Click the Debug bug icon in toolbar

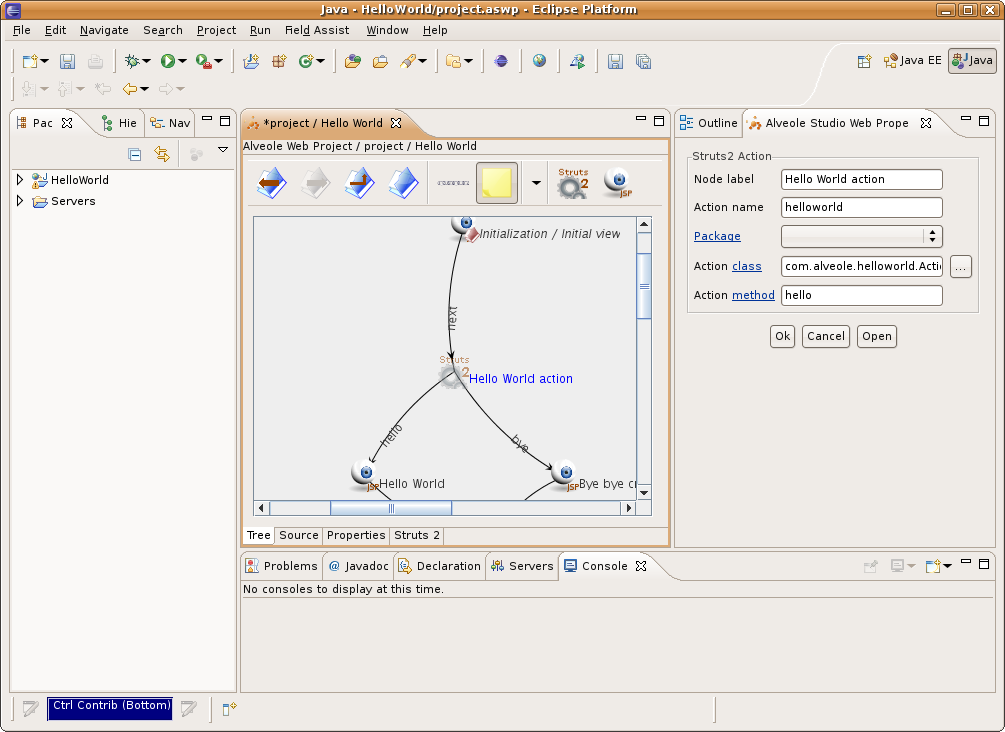131,61
